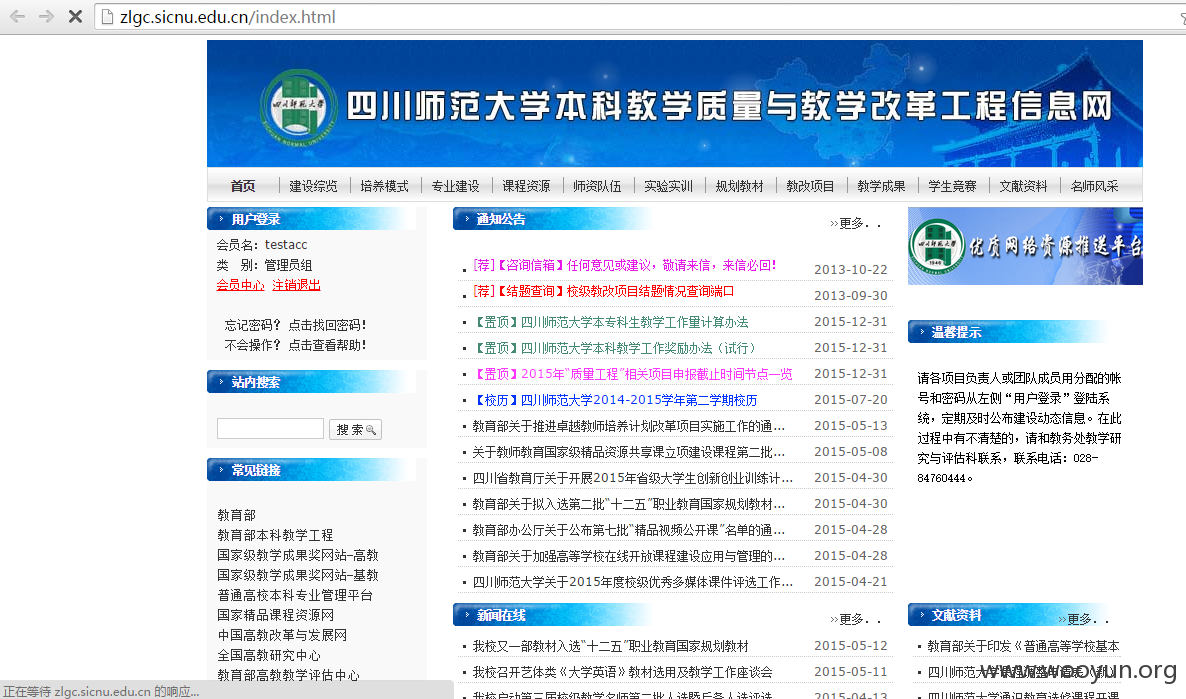Open 国家精品课程资源网 link
Image resolution: width=1186 pixels, height=699 pixels.
275,615
